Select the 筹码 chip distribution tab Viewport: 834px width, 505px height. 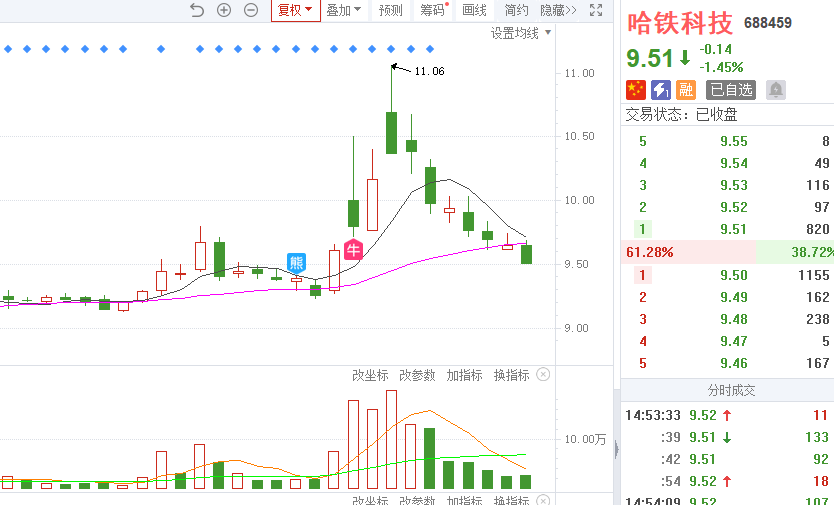(x=432, y=10)
